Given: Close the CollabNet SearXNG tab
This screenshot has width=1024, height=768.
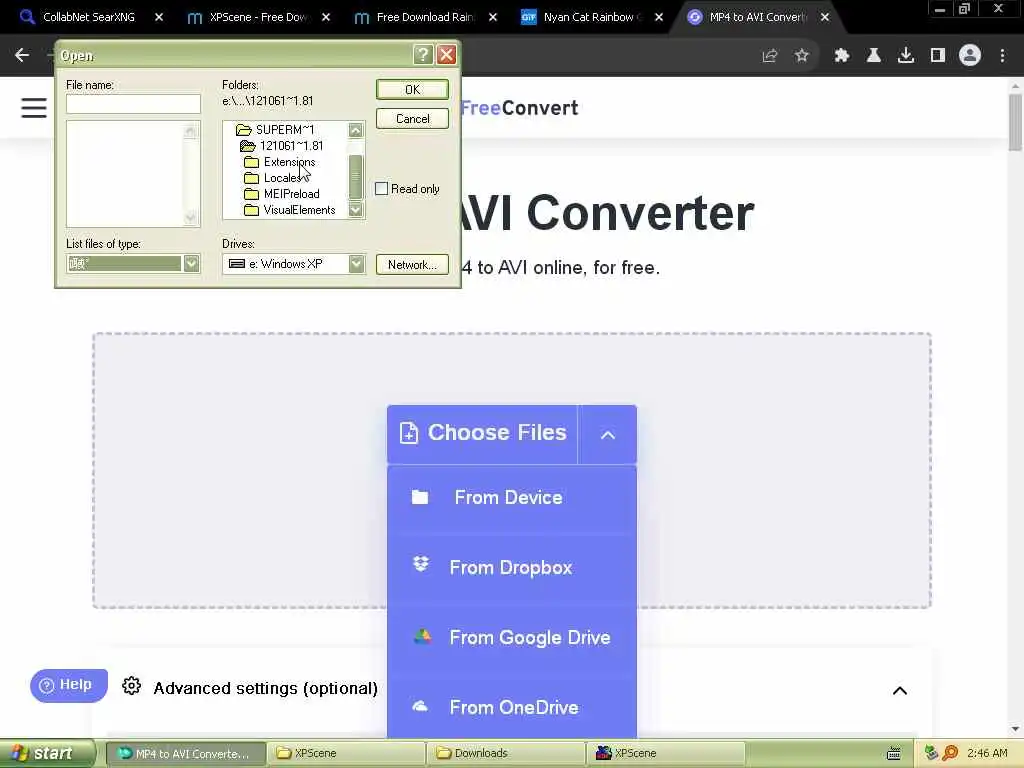Looking at the screenshot, I should [159, 17].
